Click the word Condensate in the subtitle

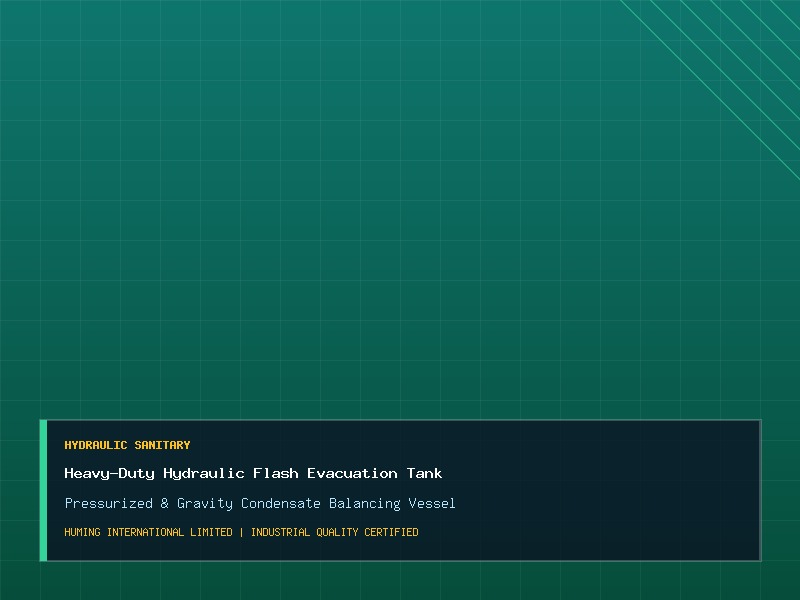click(281, 504)
